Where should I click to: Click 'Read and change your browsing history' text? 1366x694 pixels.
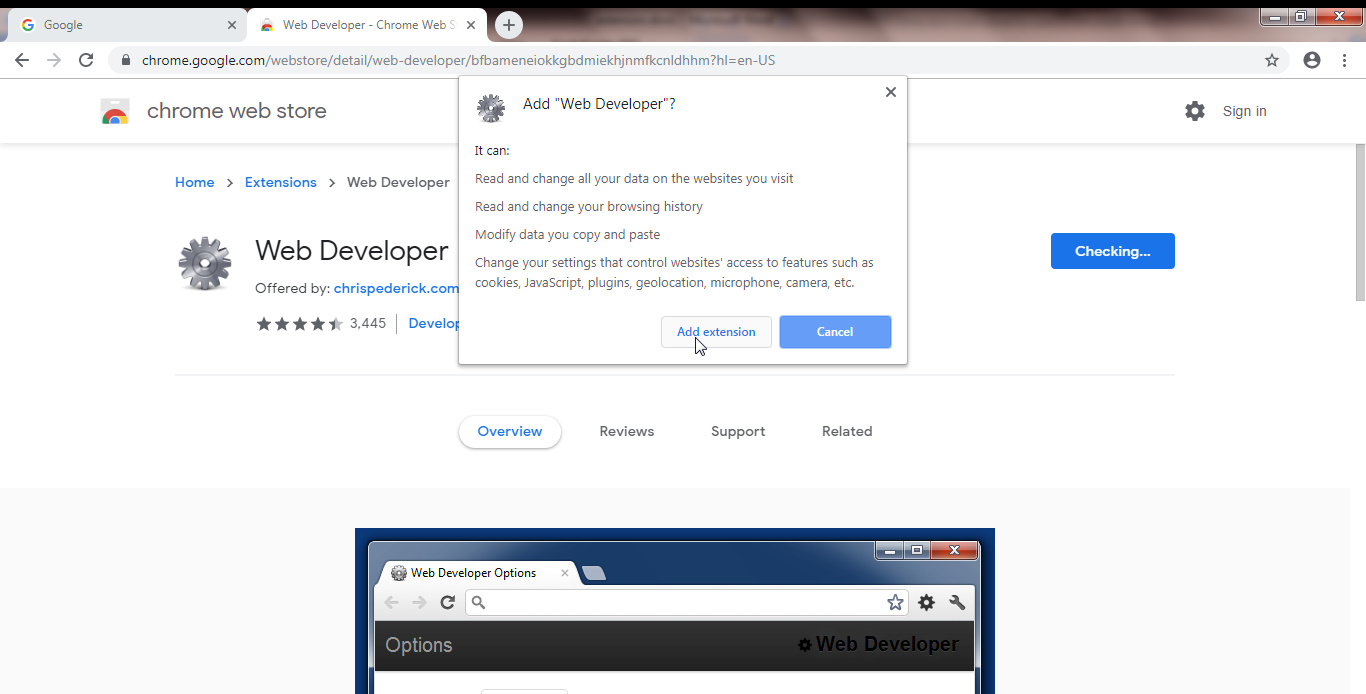[589, 207]
